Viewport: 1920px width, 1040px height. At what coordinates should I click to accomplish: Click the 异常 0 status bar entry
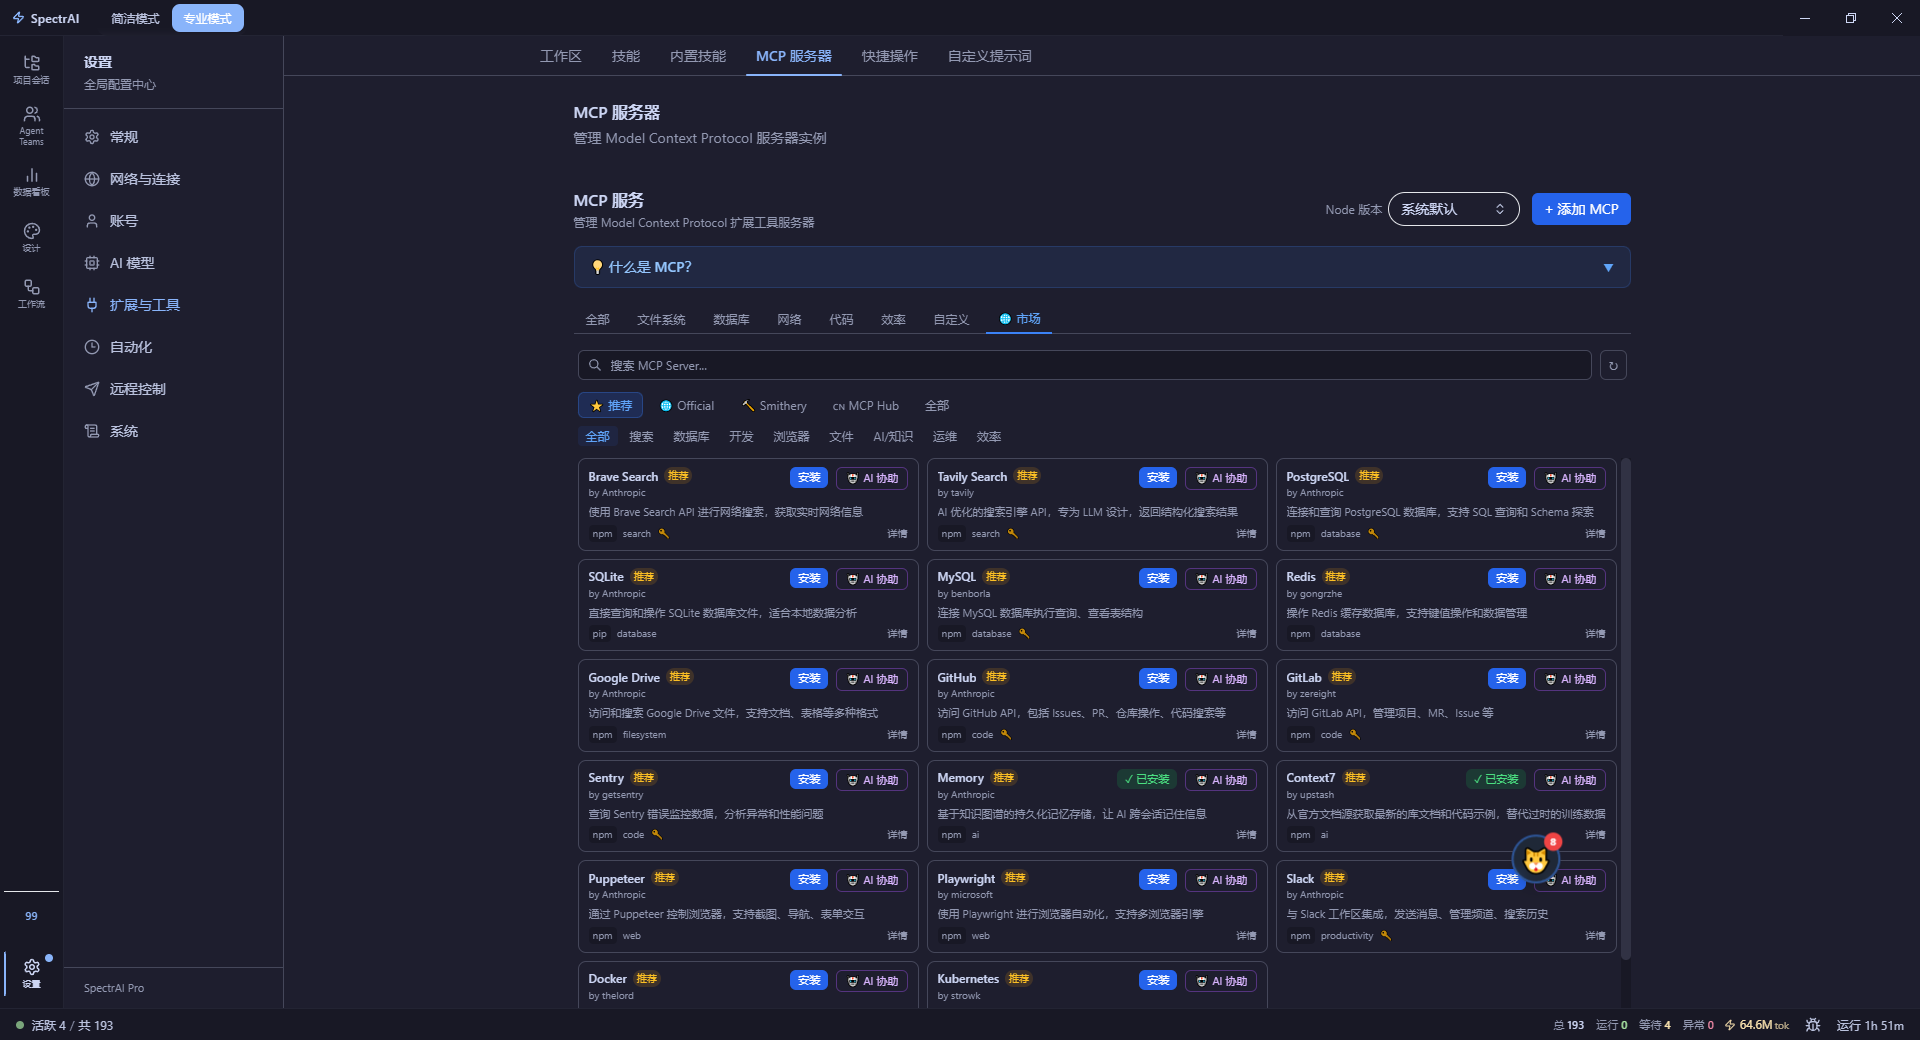coord(1698,1025)
